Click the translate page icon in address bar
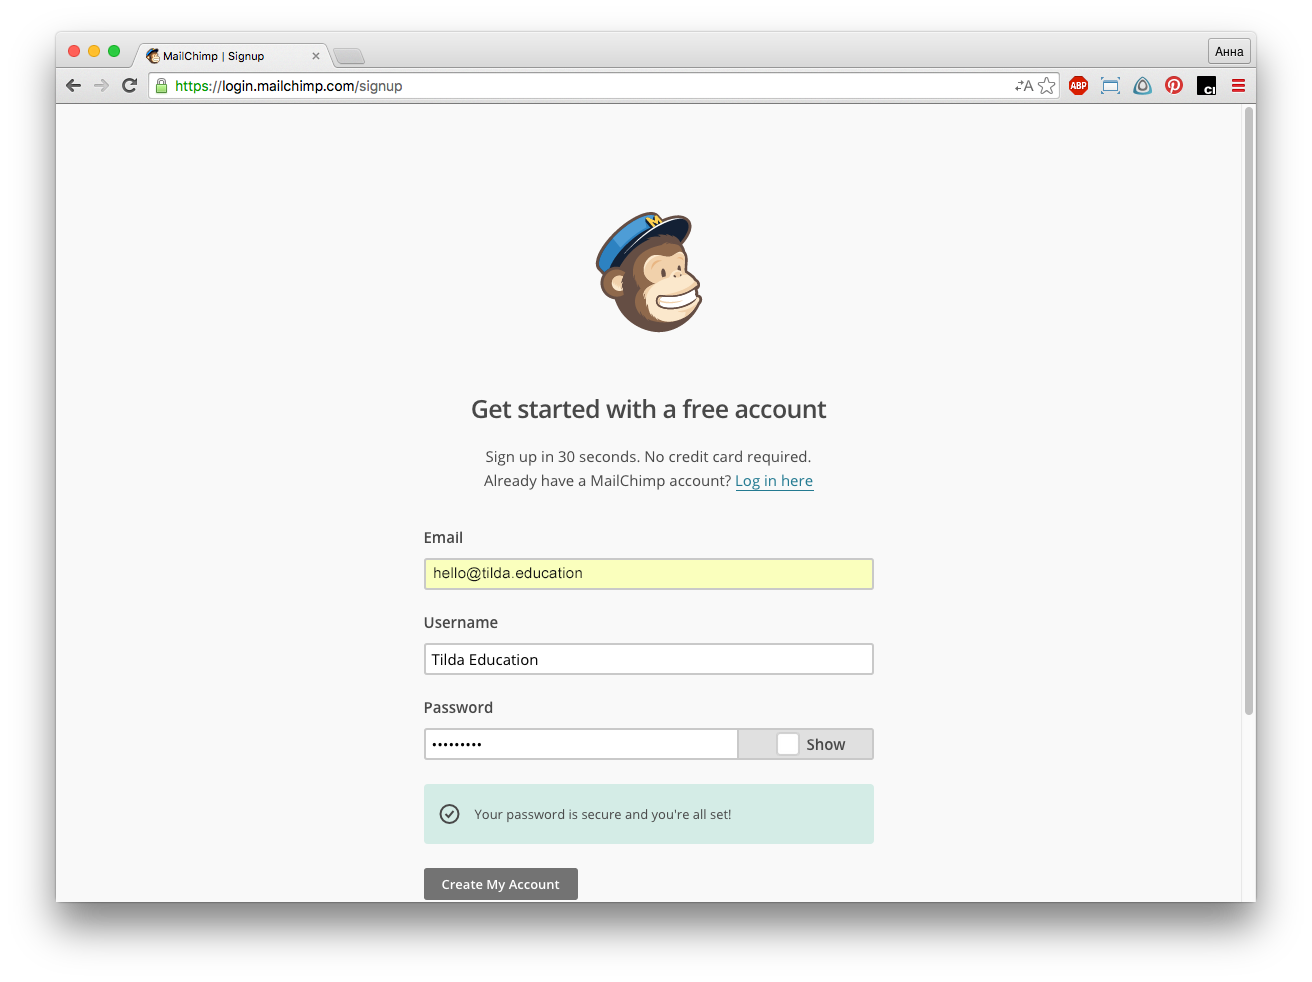1312x982 pixels. pos(1023,86)
